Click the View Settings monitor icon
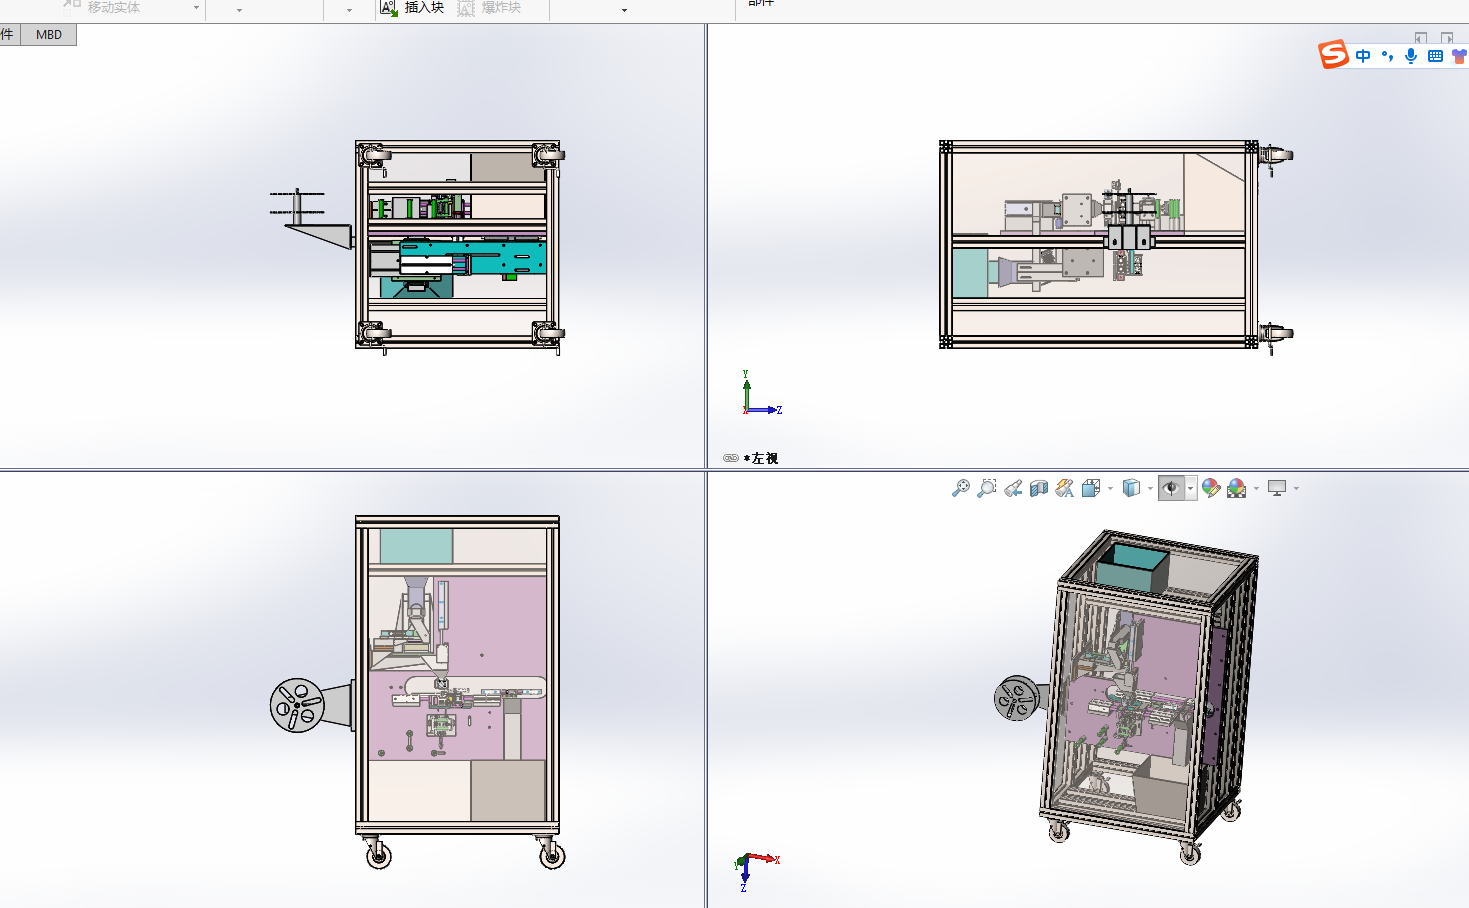The image size is (1469, 908). tap(1277, 488)
